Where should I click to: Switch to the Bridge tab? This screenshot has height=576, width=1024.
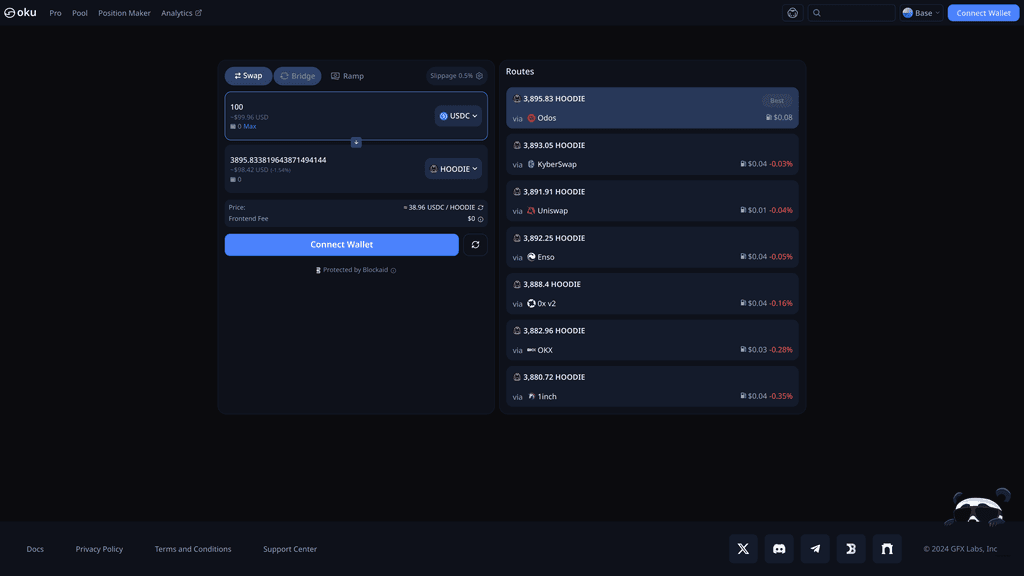[298, 76]
